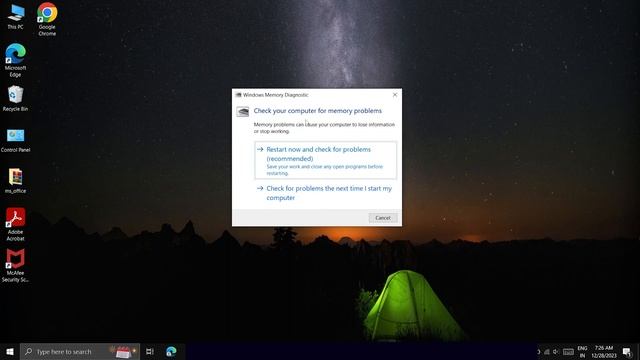Open Control Panel desktop icon
This screenshot has height=360, width=640.
[16, 141]
